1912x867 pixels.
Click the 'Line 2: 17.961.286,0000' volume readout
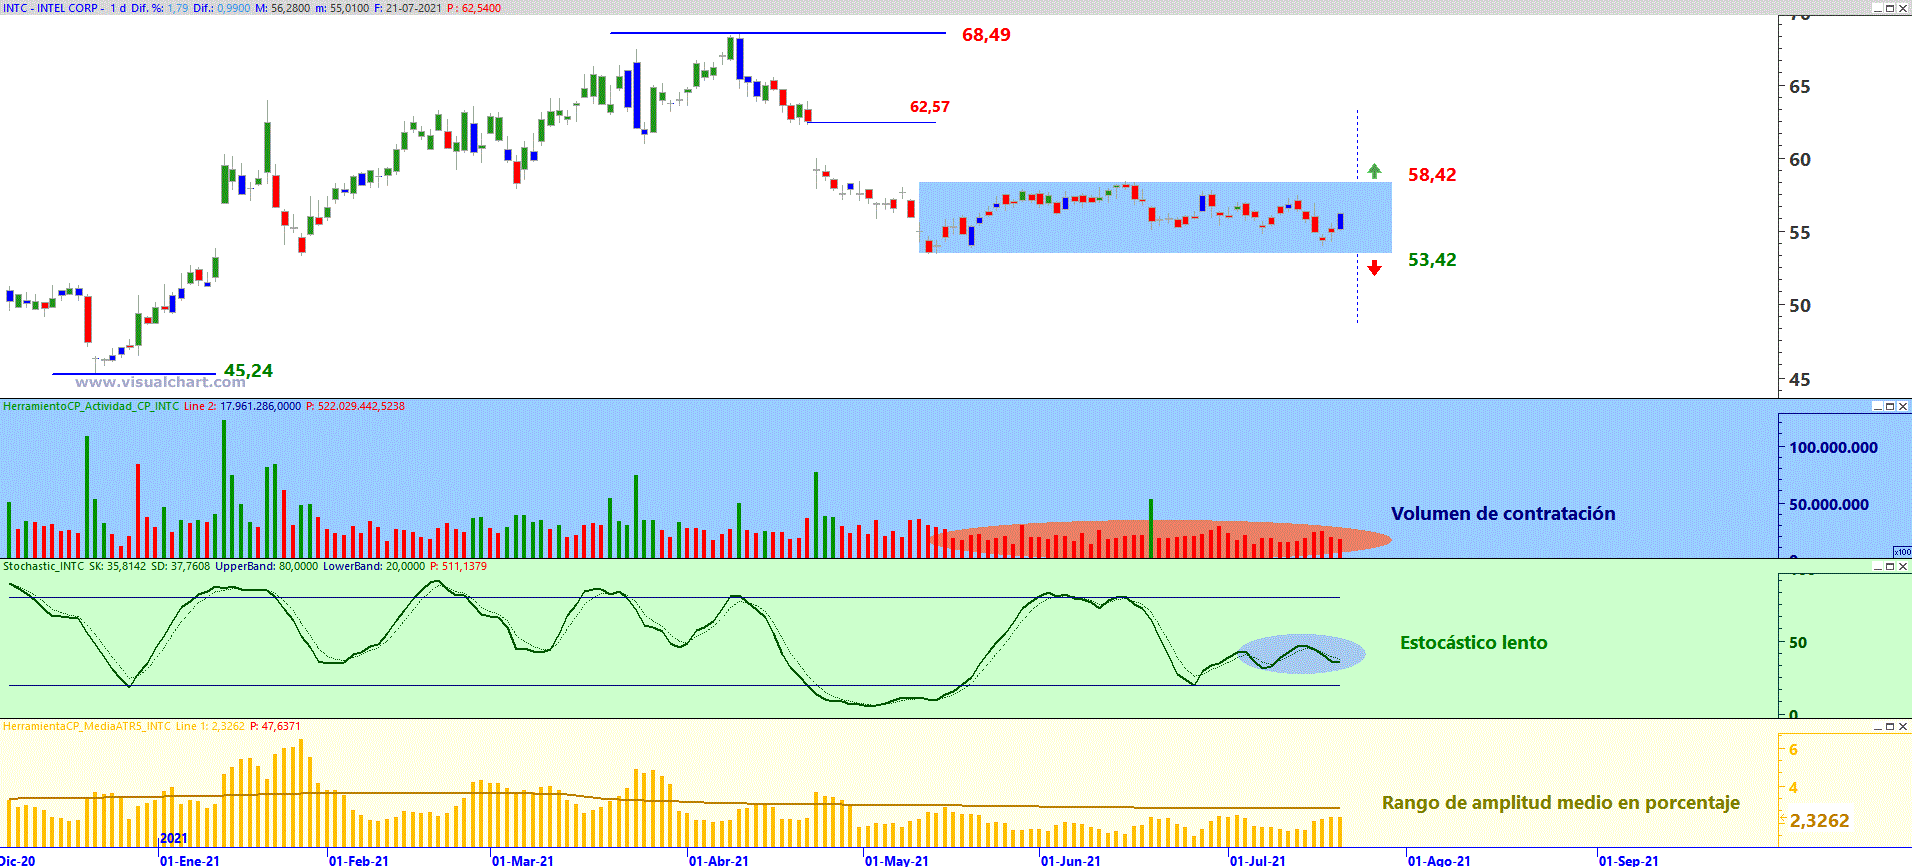(242, 406)
